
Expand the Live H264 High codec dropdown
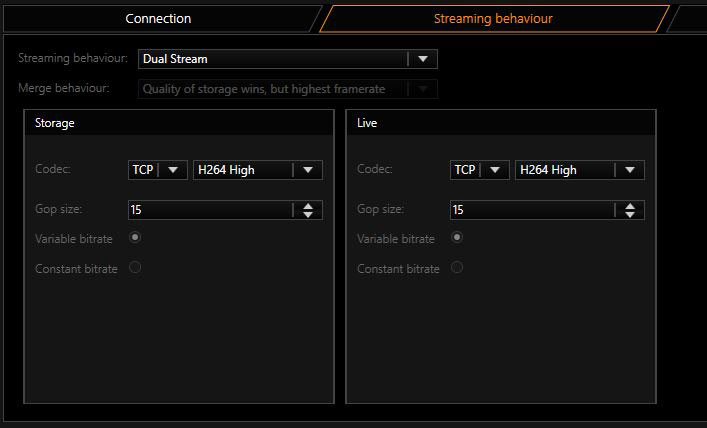tap(630, 170)
